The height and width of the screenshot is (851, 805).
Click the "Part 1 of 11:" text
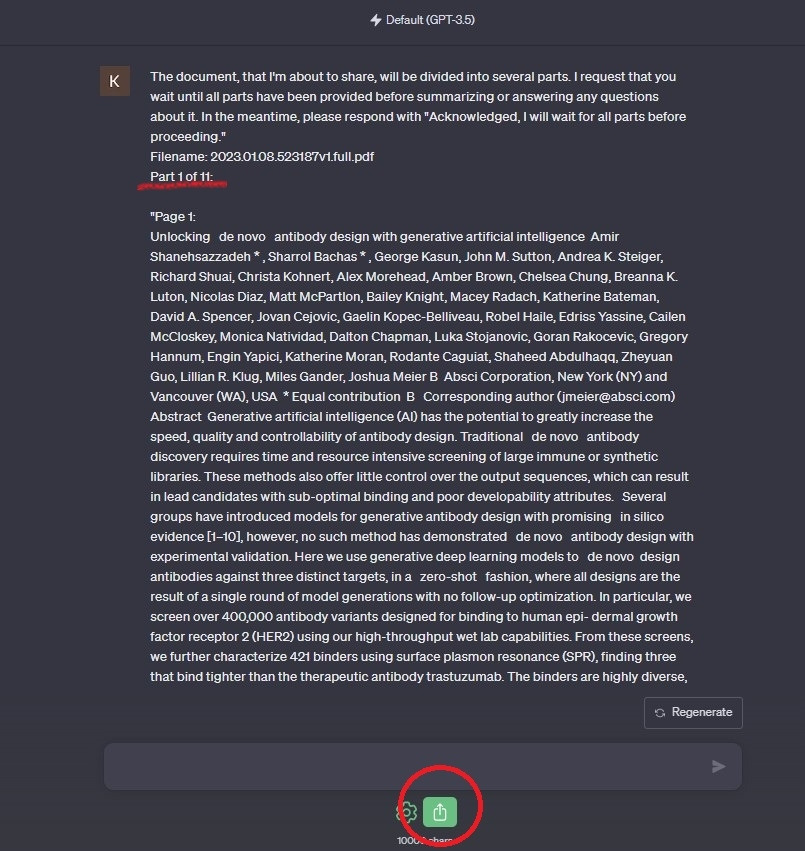(181, 177)
